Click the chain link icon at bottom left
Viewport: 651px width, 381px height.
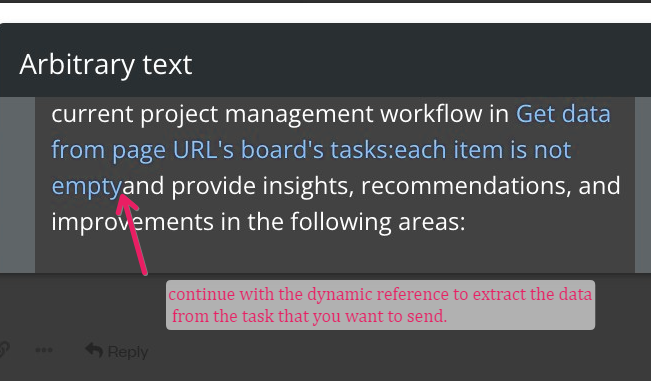(3, 349)
